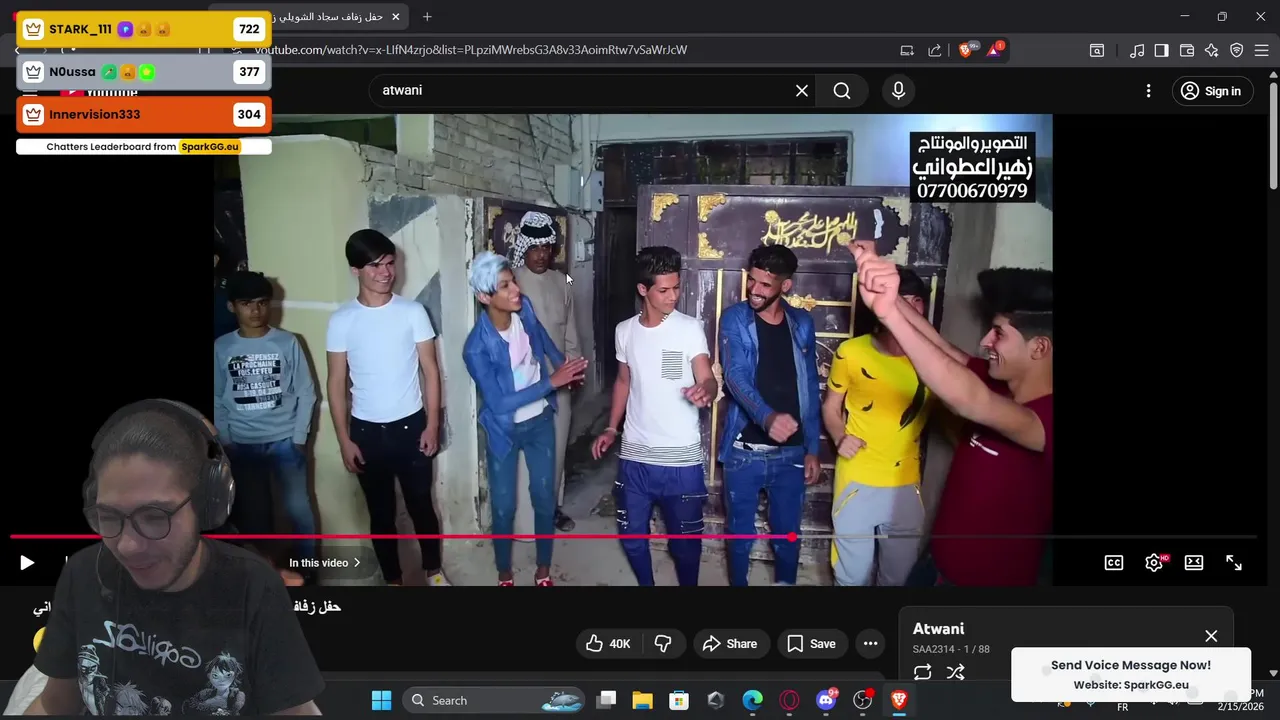Open Discord from the taskbar
This screenshot has height=720, width=1280.
826,700
